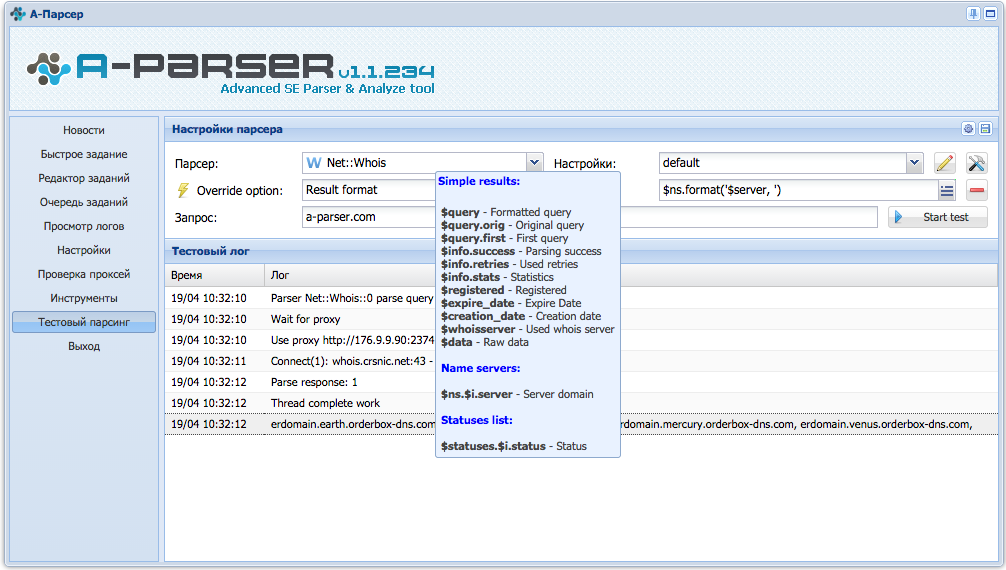Screen dimensions: 1006x570
Task: Start the test parsing
Action: (937, 217)
